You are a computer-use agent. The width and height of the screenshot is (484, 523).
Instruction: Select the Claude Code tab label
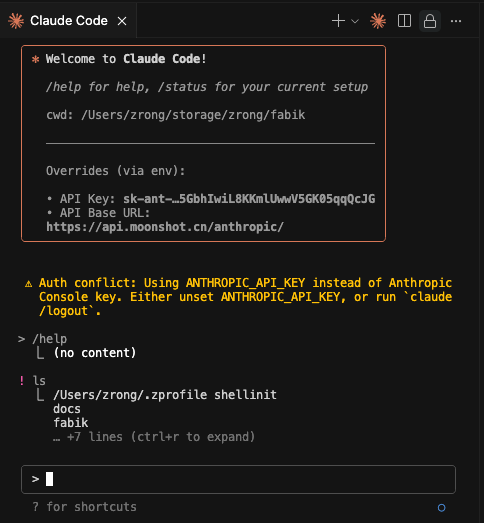coord(69,21)
